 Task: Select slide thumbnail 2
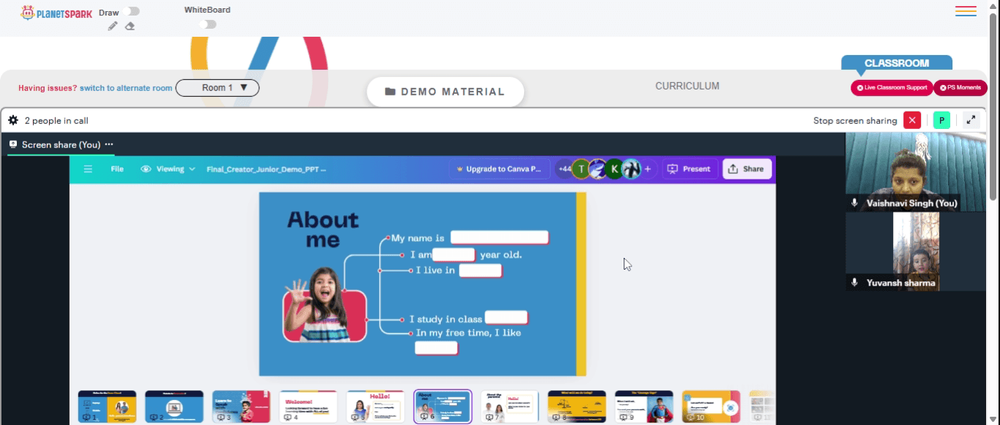(174, 406)
